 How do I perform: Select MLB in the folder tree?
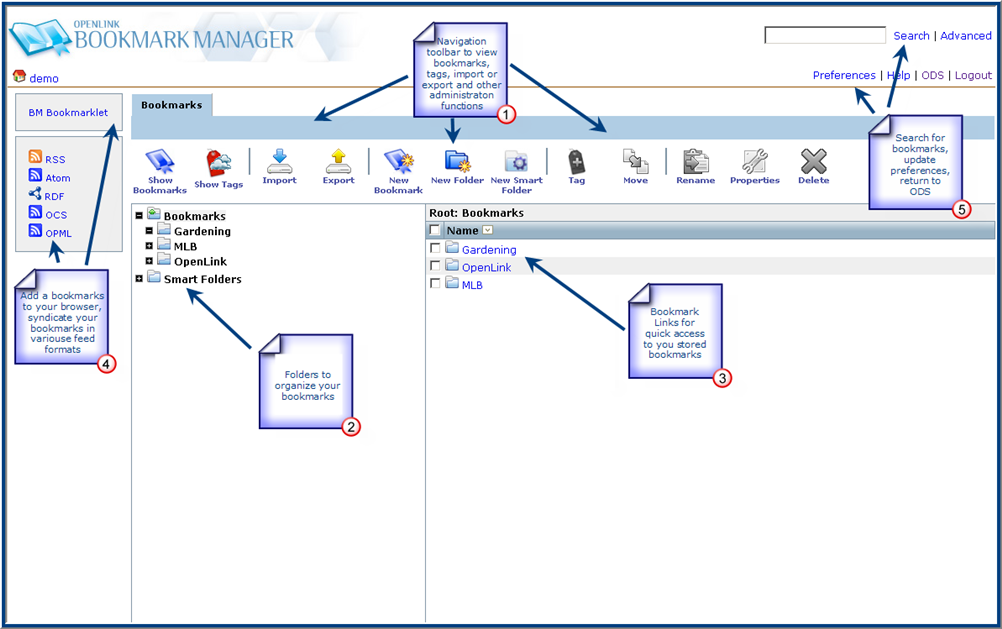(185, 246)
